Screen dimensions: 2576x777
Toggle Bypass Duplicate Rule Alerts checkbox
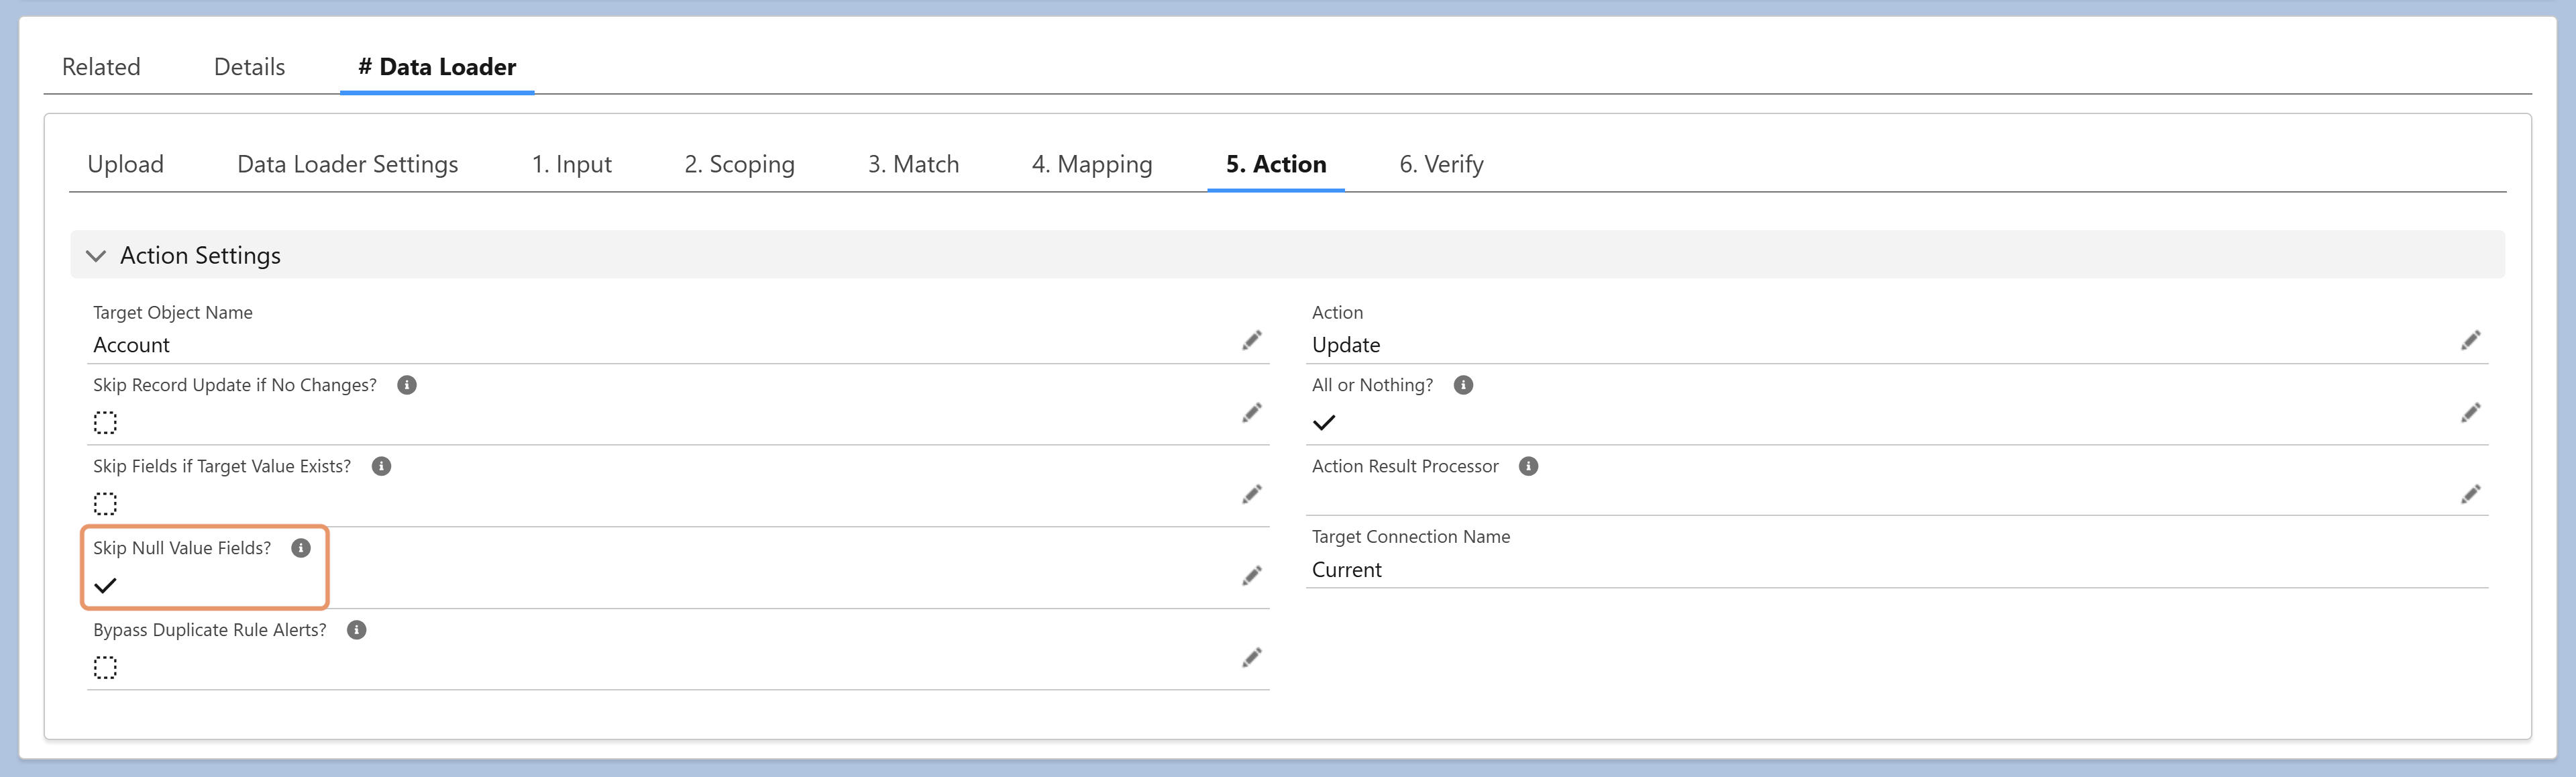click(105, 668)
